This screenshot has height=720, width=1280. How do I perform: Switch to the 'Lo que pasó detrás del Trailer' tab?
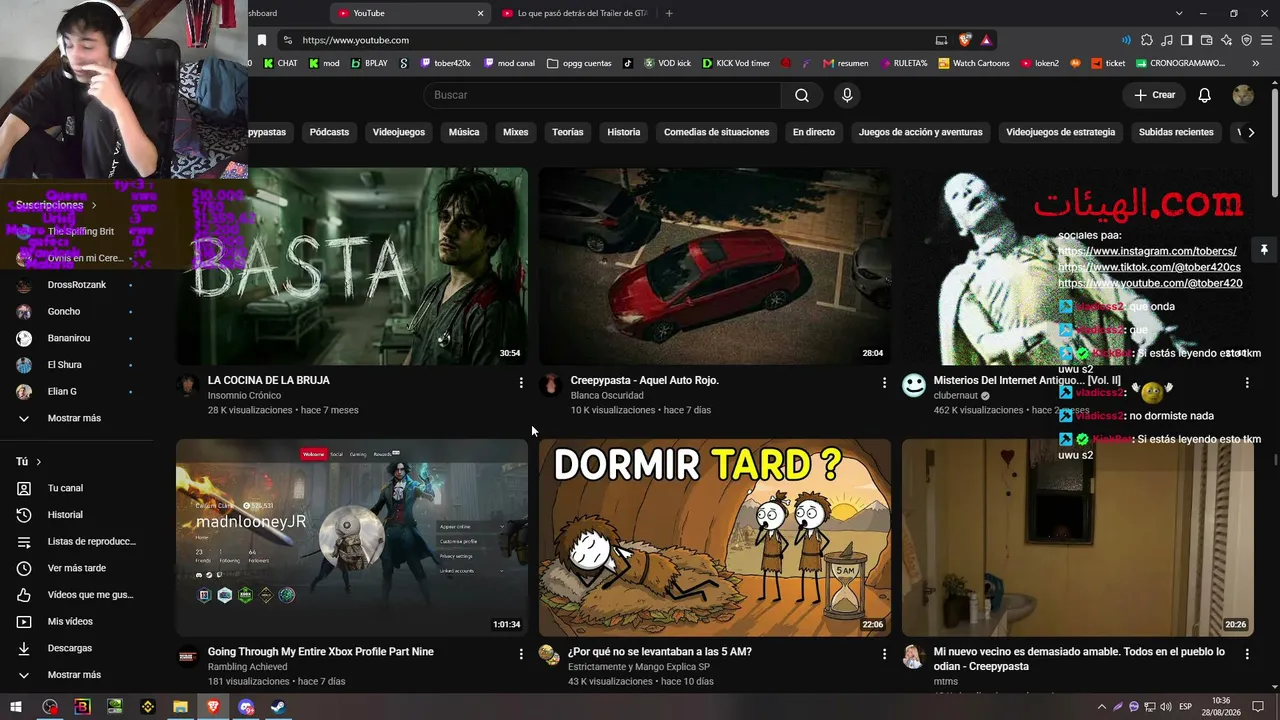point(574,13)
